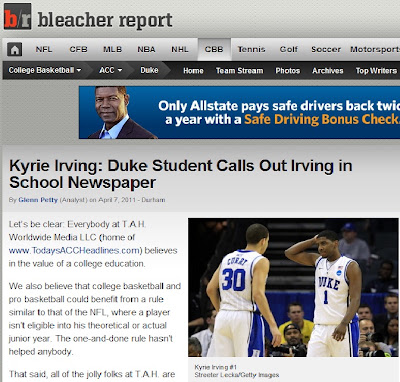The height and width of the screenshot is (382, 400).
Task: Open the NFL section tab
Action: (44, 49)
